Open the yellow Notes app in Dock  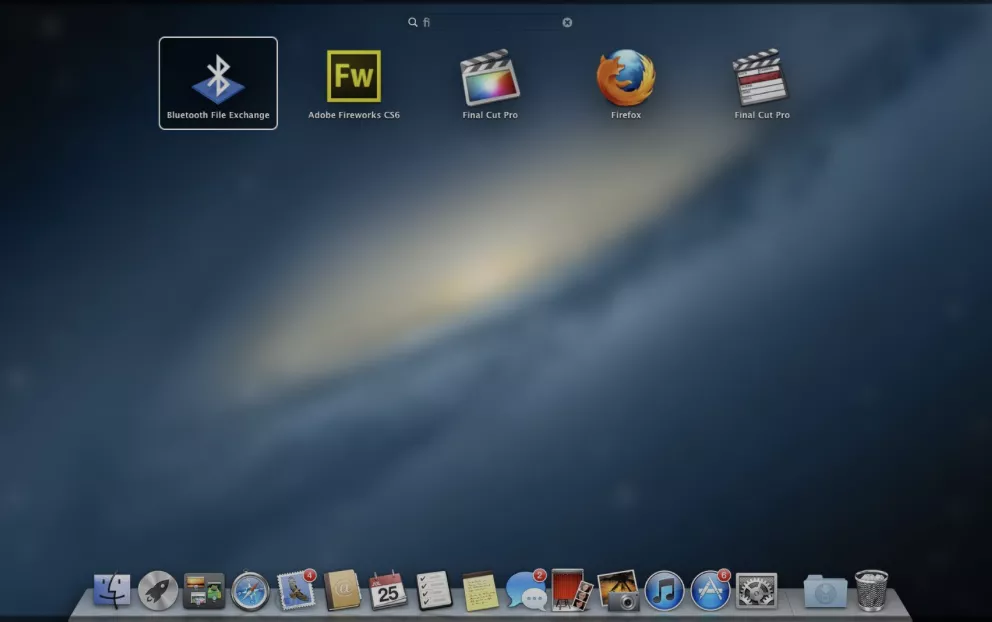tap(480, 591)
